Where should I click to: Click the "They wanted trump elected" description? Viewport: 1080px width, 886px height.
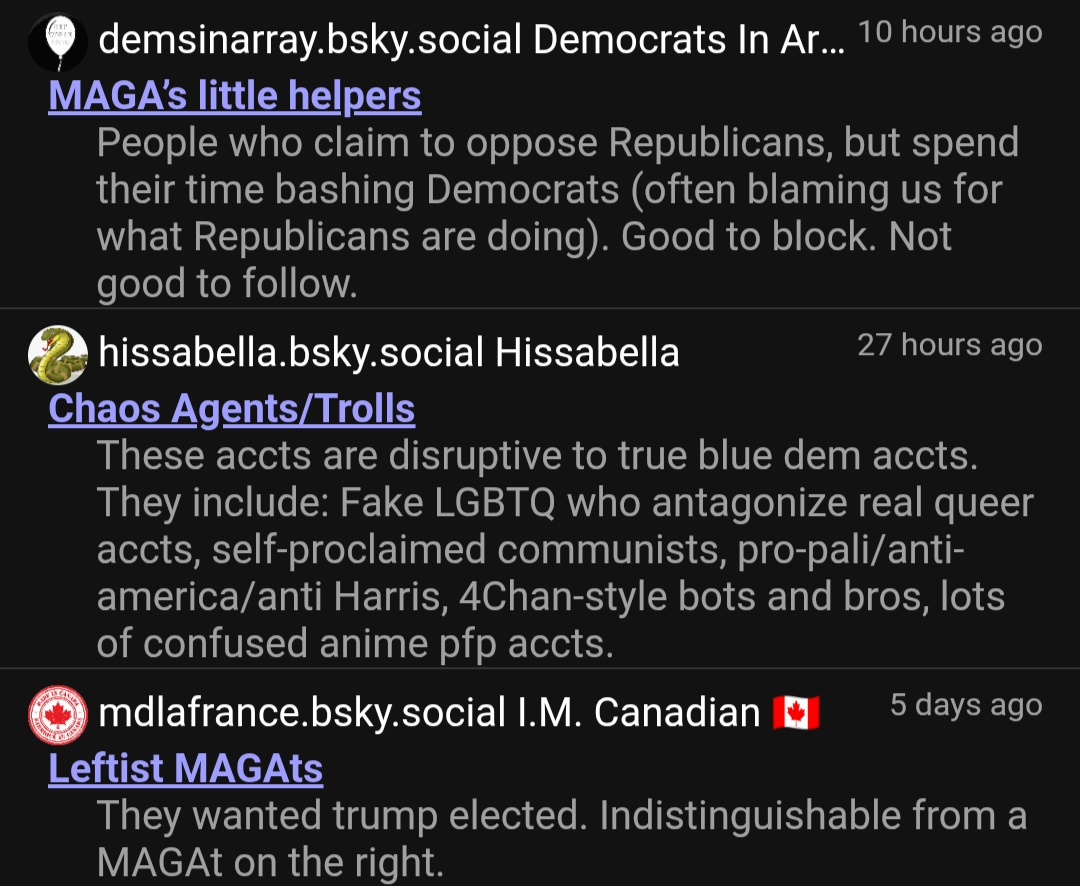tap(561, 816)
